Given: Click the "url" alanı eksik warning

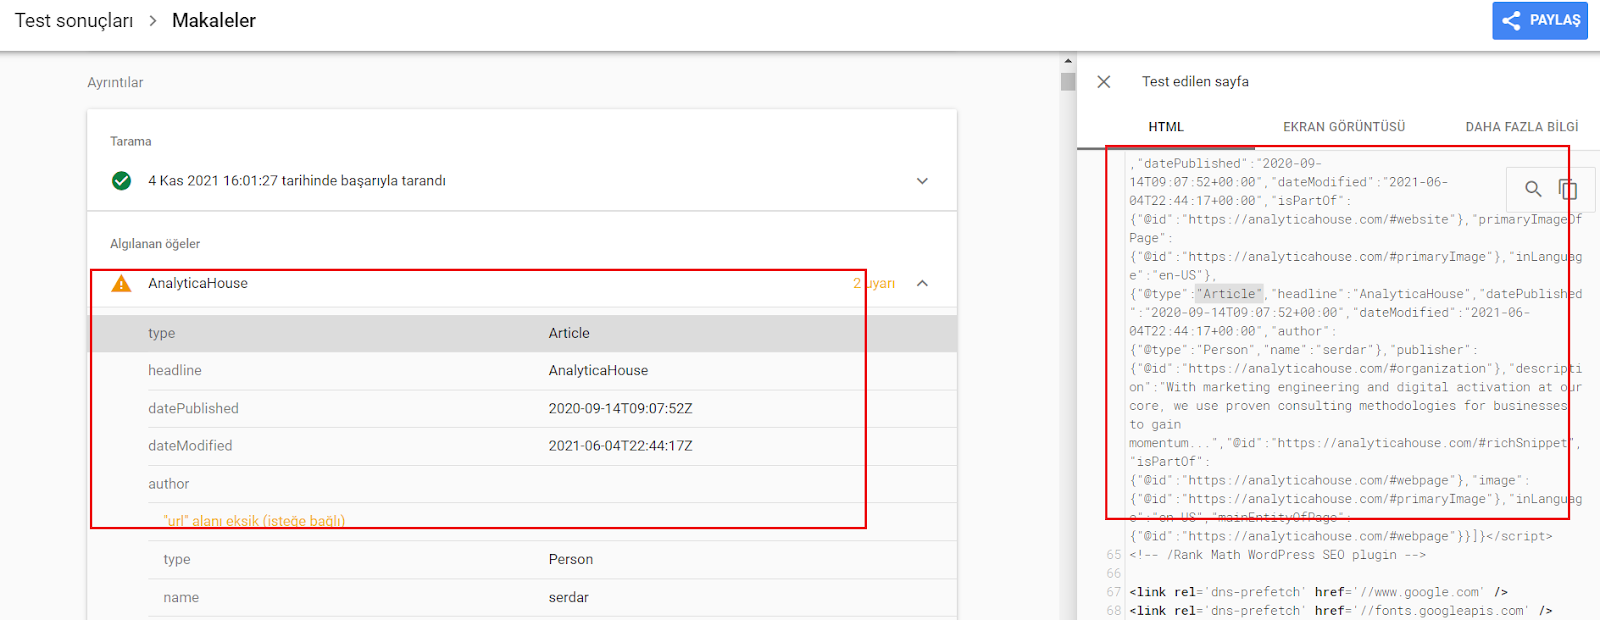Looking at the screenshot, I should [254, 521].
